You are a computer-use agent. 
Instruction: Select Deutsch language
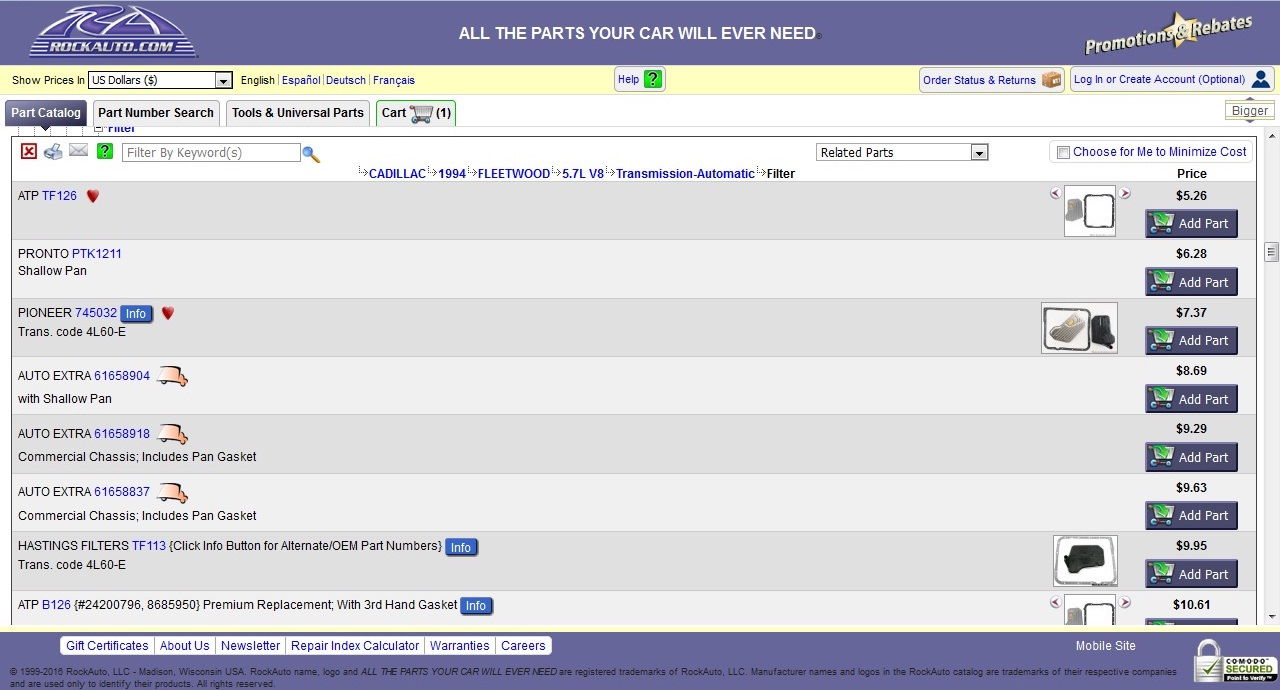[x=346, y=80]
